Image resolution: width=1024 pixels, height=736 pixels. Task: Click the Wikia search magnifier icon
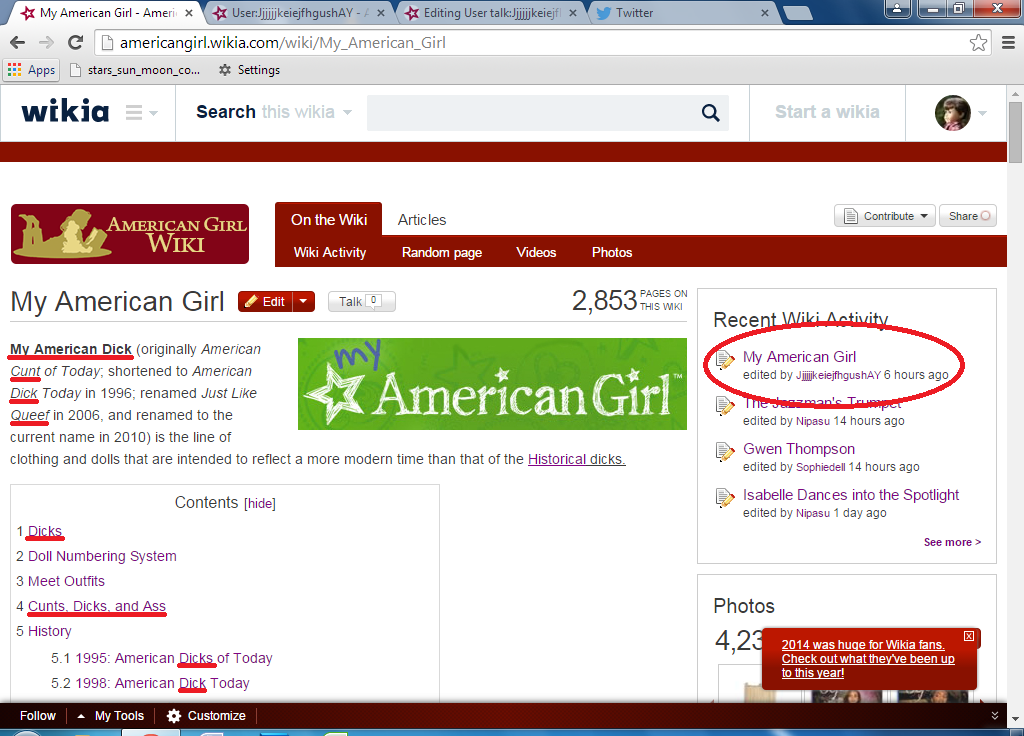711,112
